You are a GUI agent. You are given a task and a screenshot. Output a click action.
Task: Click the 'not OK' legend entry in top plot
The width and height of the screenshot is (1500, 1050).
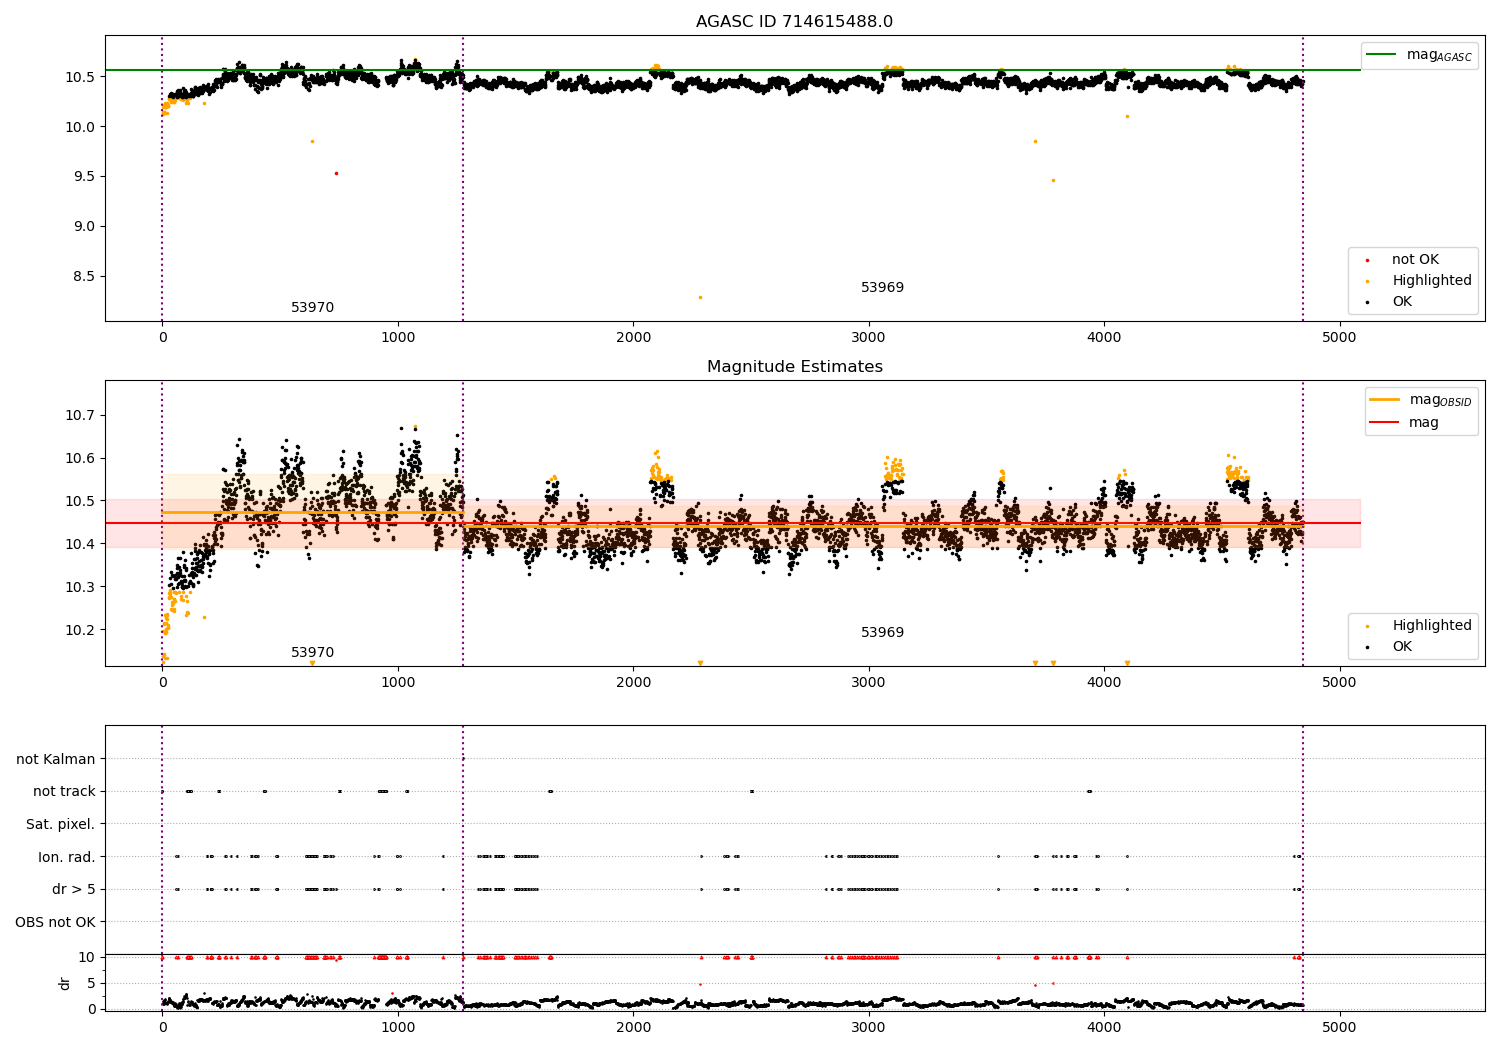coord(1413,260)
